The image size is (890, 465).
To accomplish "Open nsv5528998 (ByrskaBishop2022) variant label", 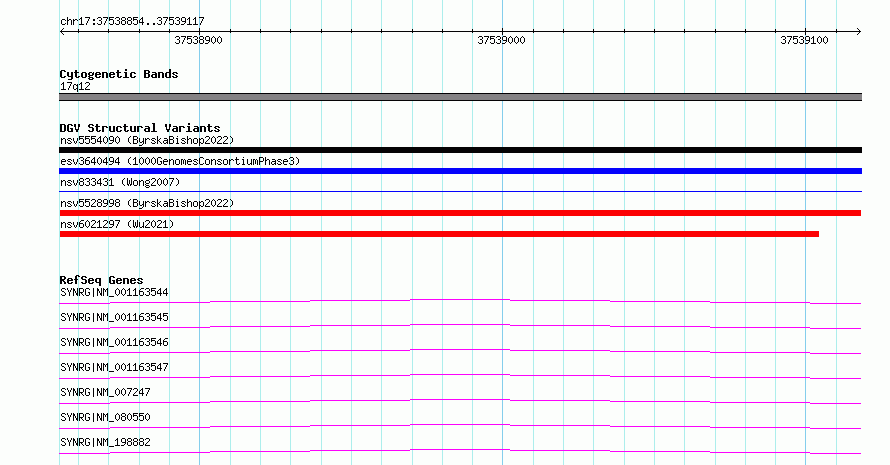I will (147, 203).
